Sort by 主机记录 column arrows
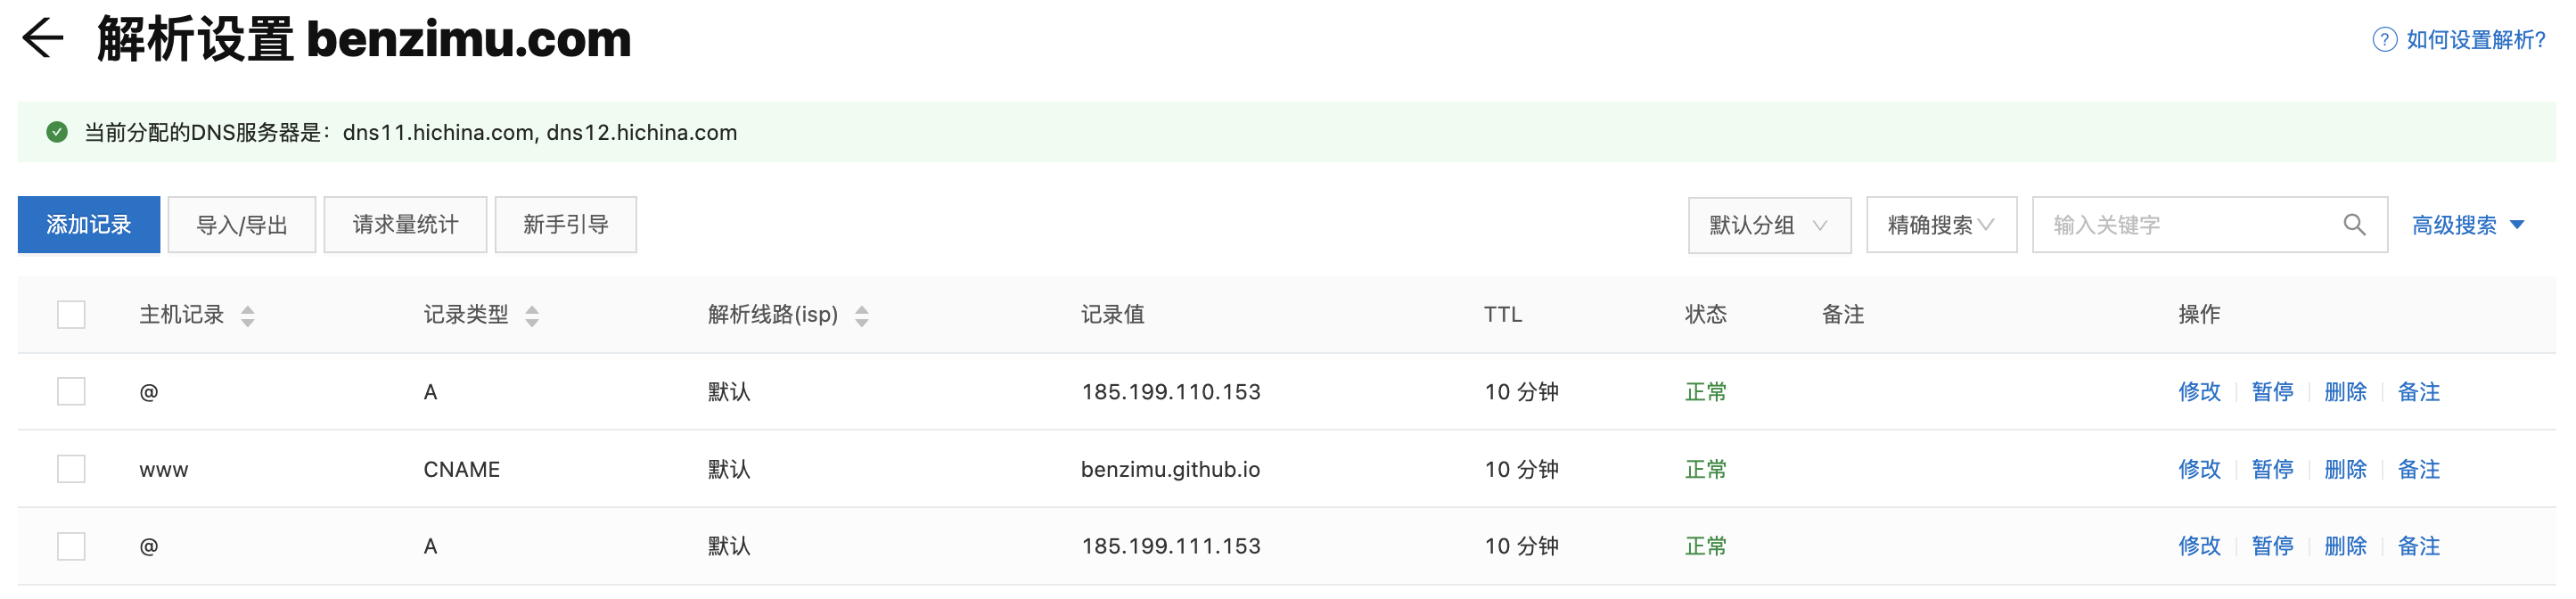The image size is (2576, 599). point(248,316)
